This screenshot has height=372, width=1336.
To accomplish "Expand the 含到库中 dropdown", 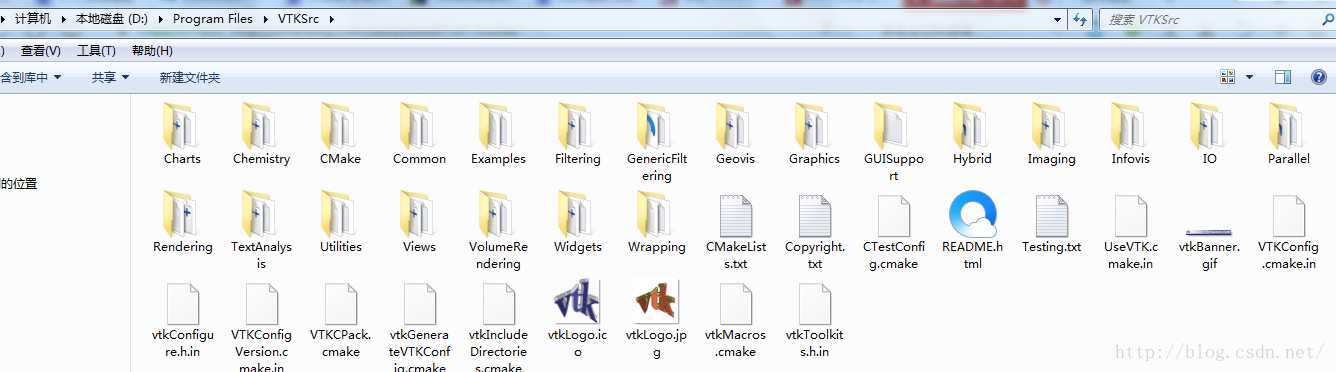I will tap(32, 77).
